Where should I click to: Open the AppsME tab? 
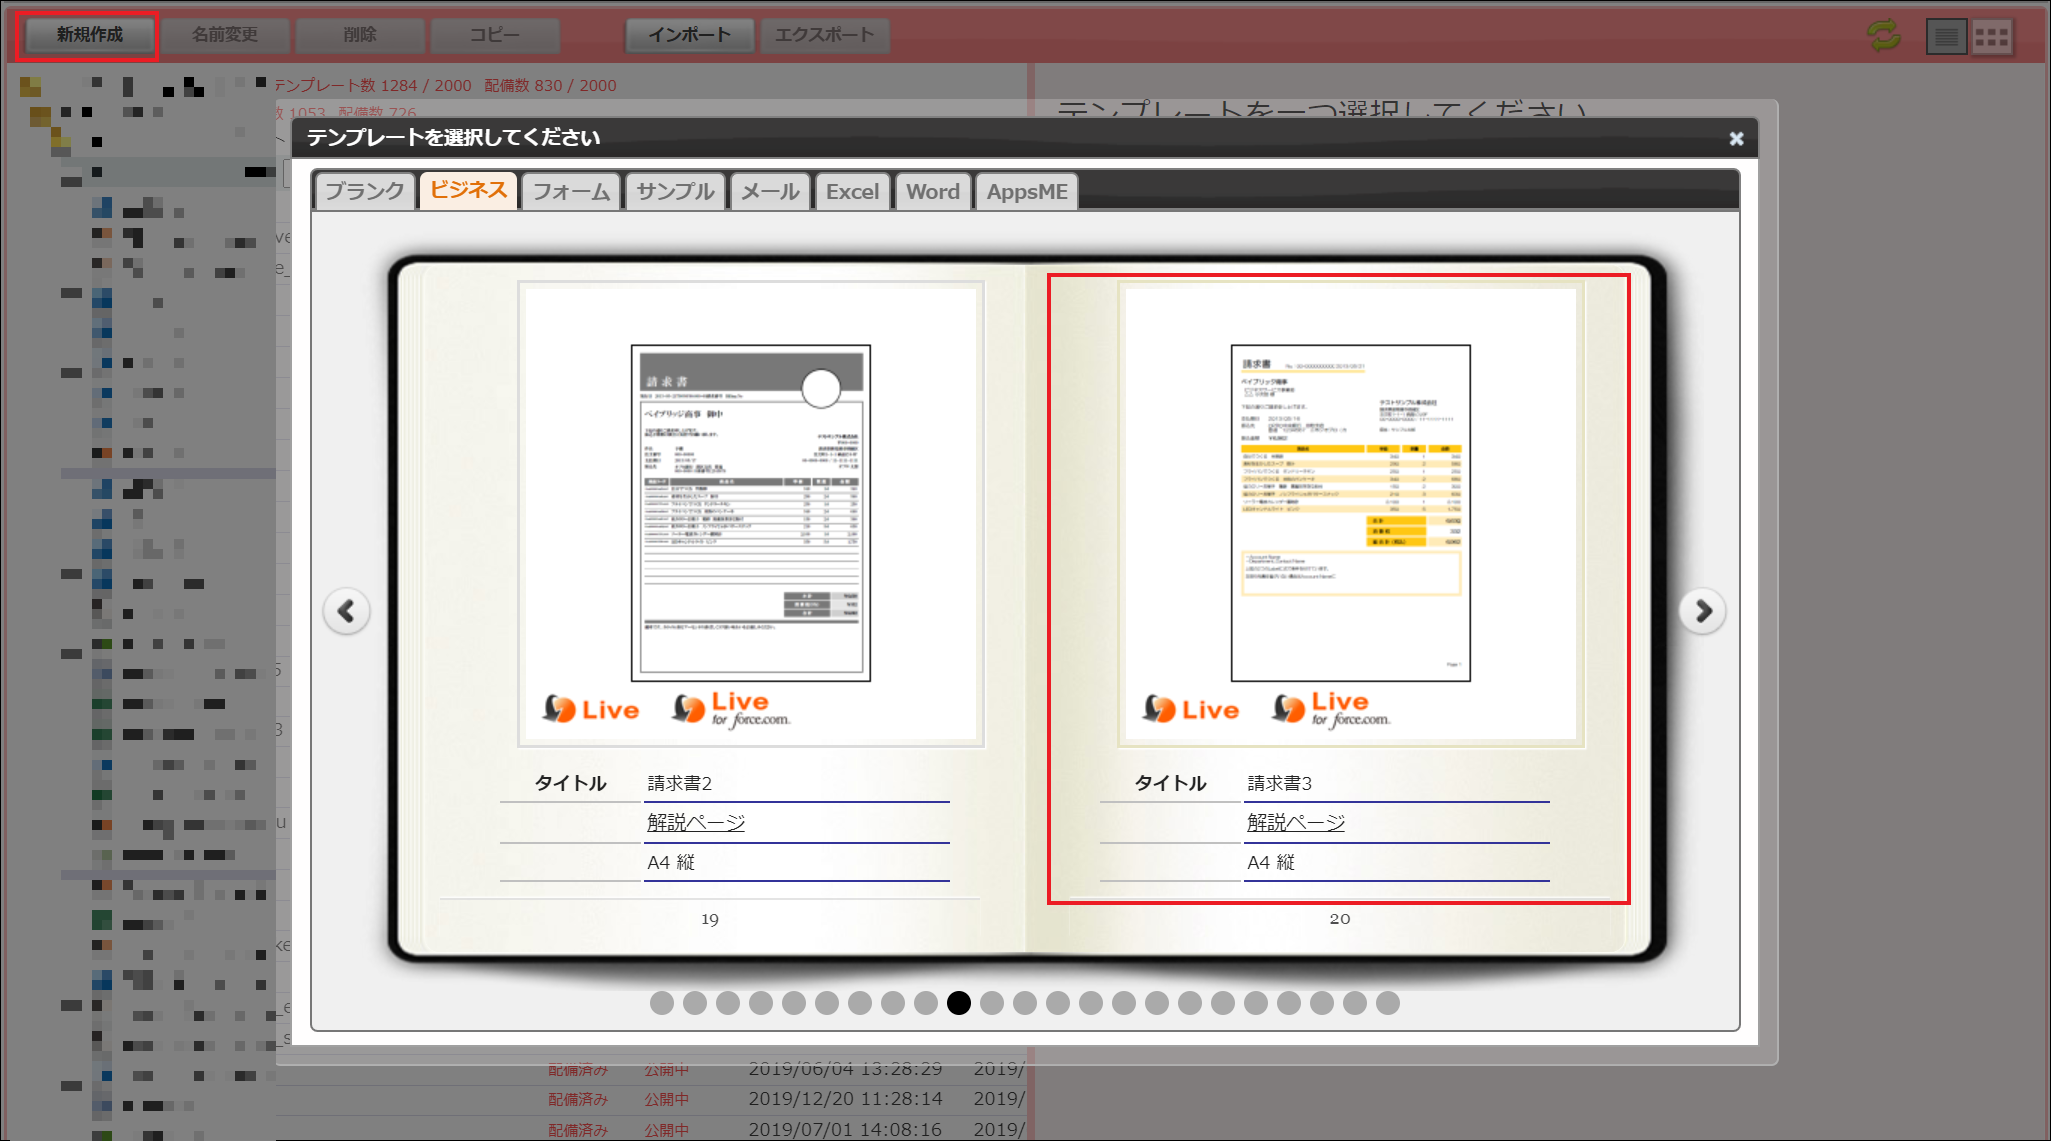coord(1027,191)
